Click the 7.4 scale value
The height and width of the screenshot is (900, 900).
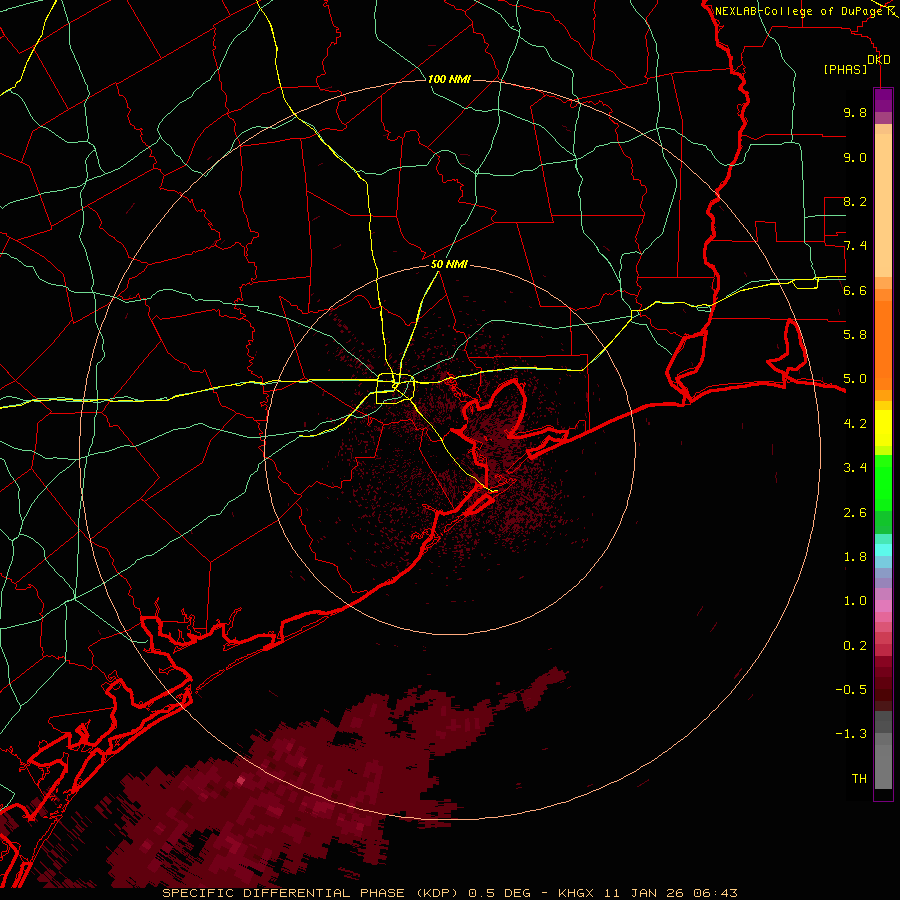pos(855,246)
